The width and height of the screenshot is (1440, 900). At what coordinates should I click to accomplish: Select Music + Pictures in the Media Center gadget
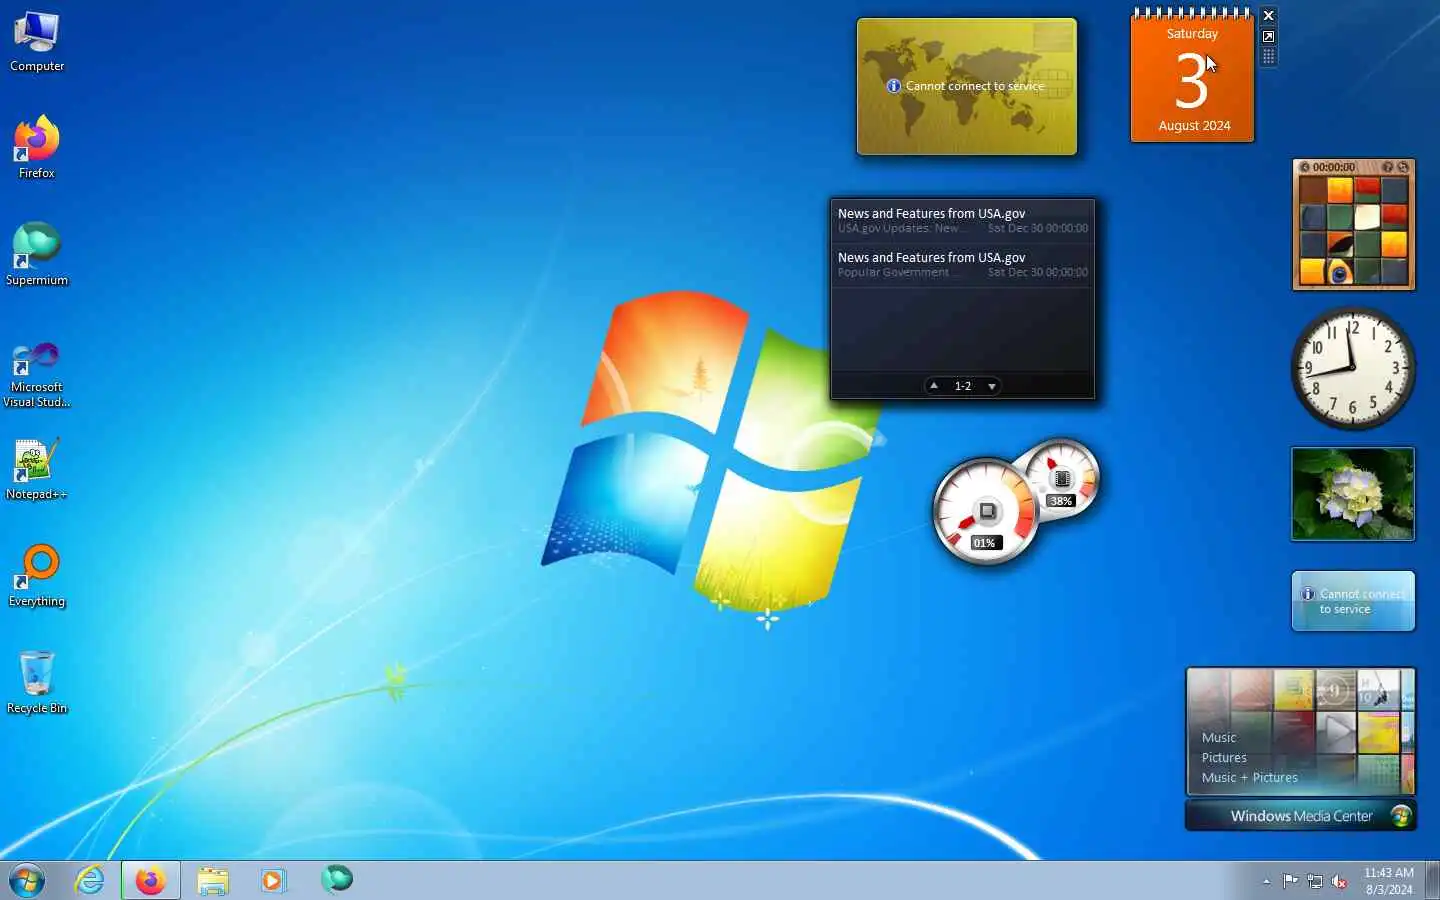[1249, 778]
